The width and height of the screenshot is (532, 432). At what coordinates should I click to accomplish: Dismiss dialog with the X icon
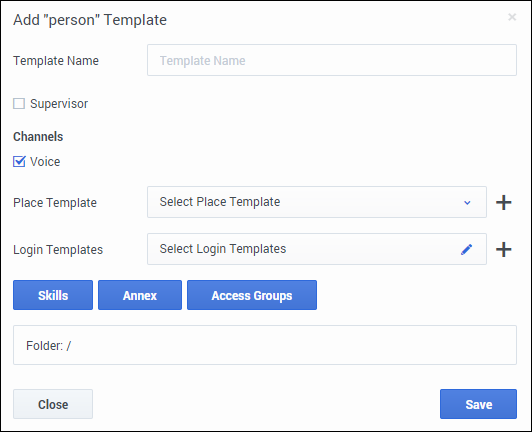[512, 17]
